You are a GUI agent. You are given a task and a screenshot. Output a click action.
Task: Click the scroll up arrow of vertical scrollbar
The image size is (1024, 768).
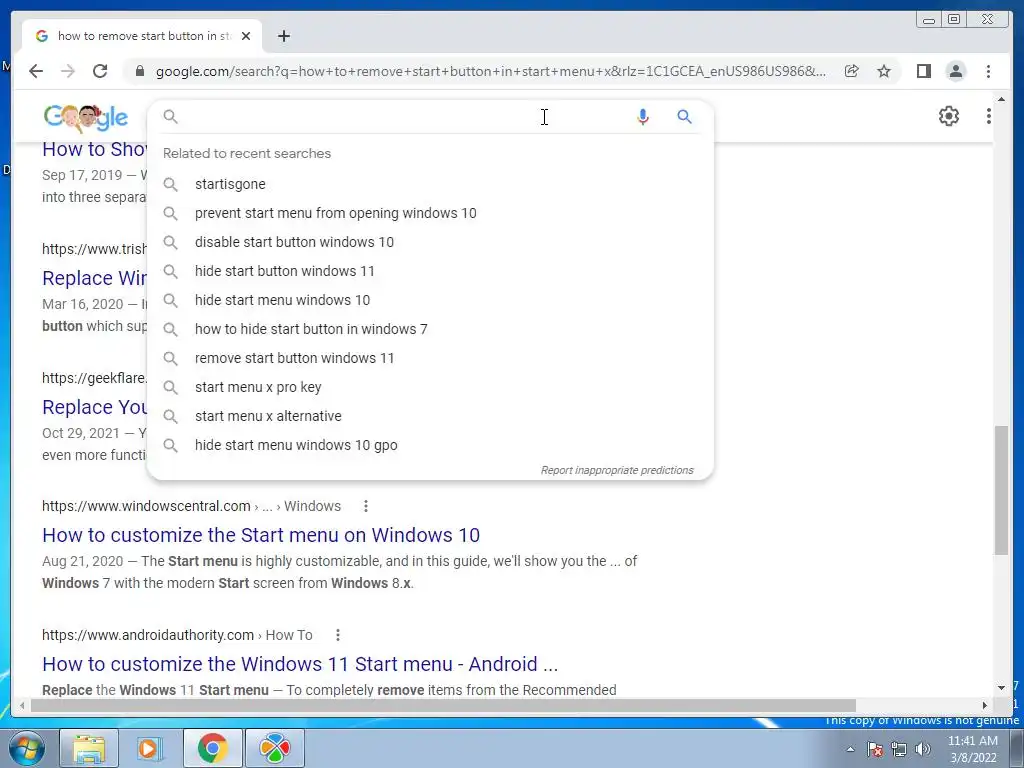(x=1001, y=99)
